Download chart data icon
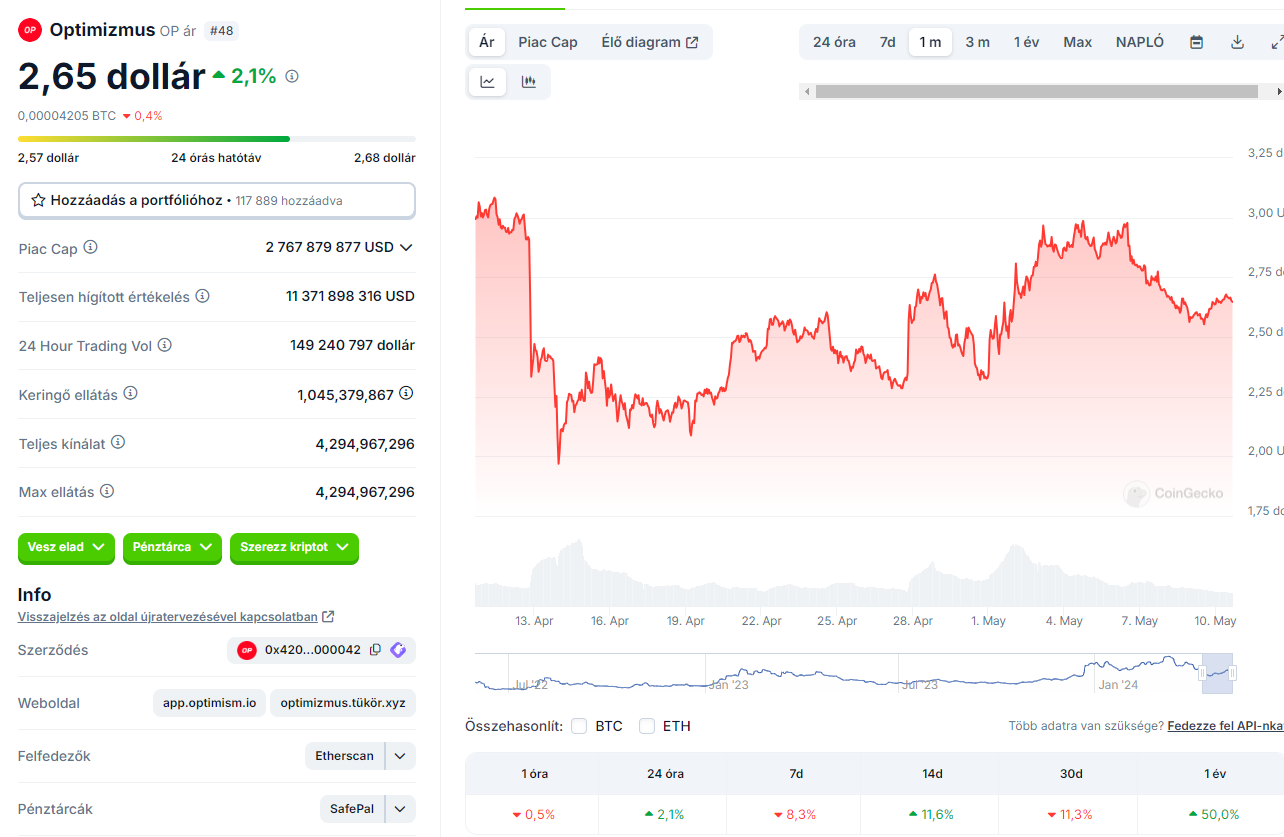1284x837 pixels. 1237,42
